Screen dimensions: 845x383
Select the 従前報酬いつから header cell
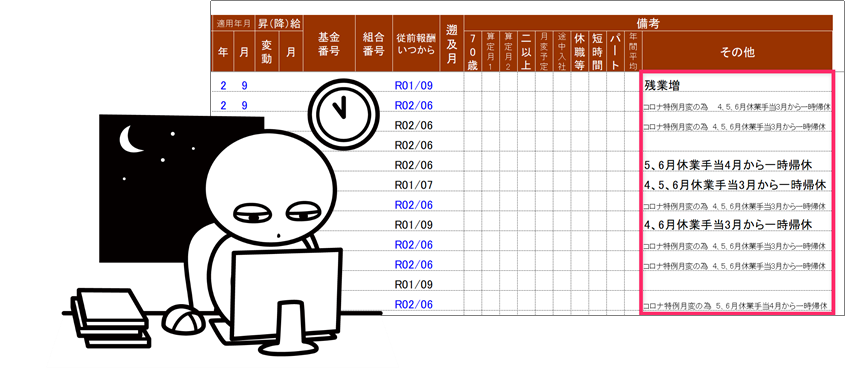click(x=415, y=44)
